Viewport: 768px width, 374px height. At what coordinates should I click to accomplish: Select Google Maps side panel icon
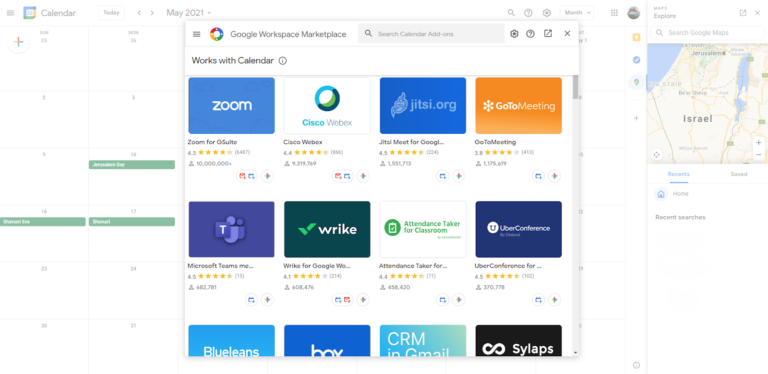coord(636,82)
